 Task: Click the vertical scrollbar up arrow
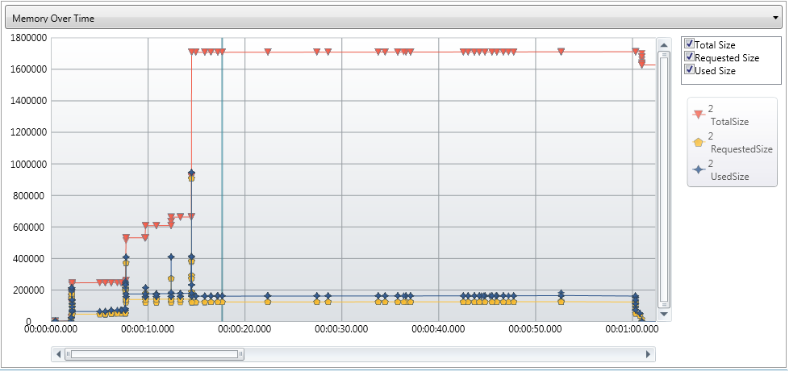[x=664, y=45]
